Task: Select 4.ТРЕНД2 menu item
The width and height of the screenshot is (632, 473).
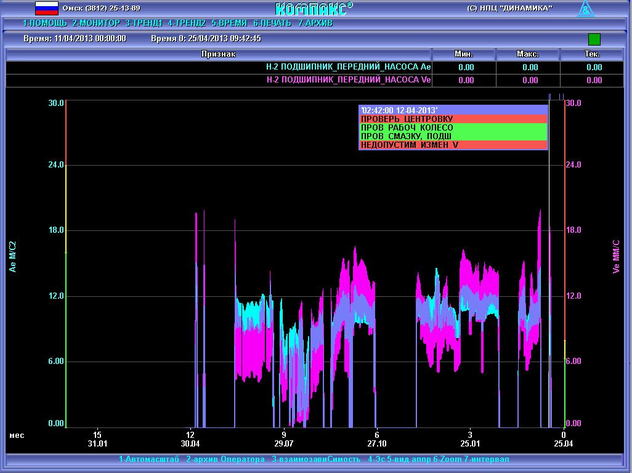Action: (187, 21)
